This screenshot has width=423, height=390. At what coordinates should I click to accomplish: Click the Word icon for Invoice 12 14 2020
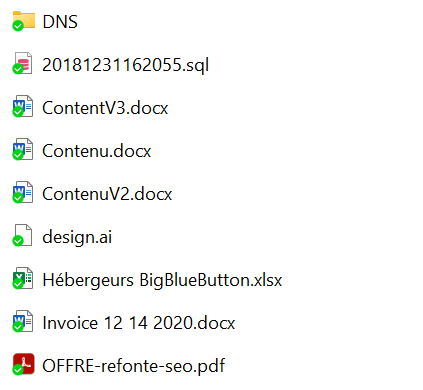point(23,321)
